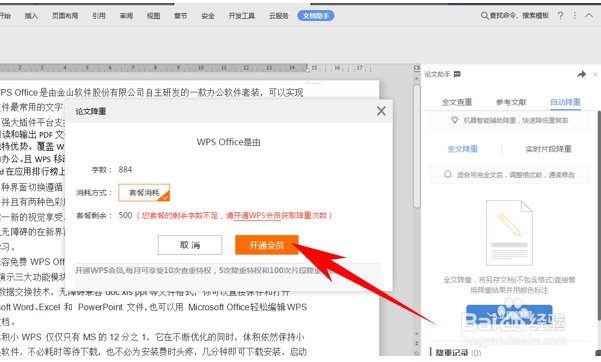601x362 pixels.
Task: Switch to the 引用 ribbon tab
Action: coord(99,16)
